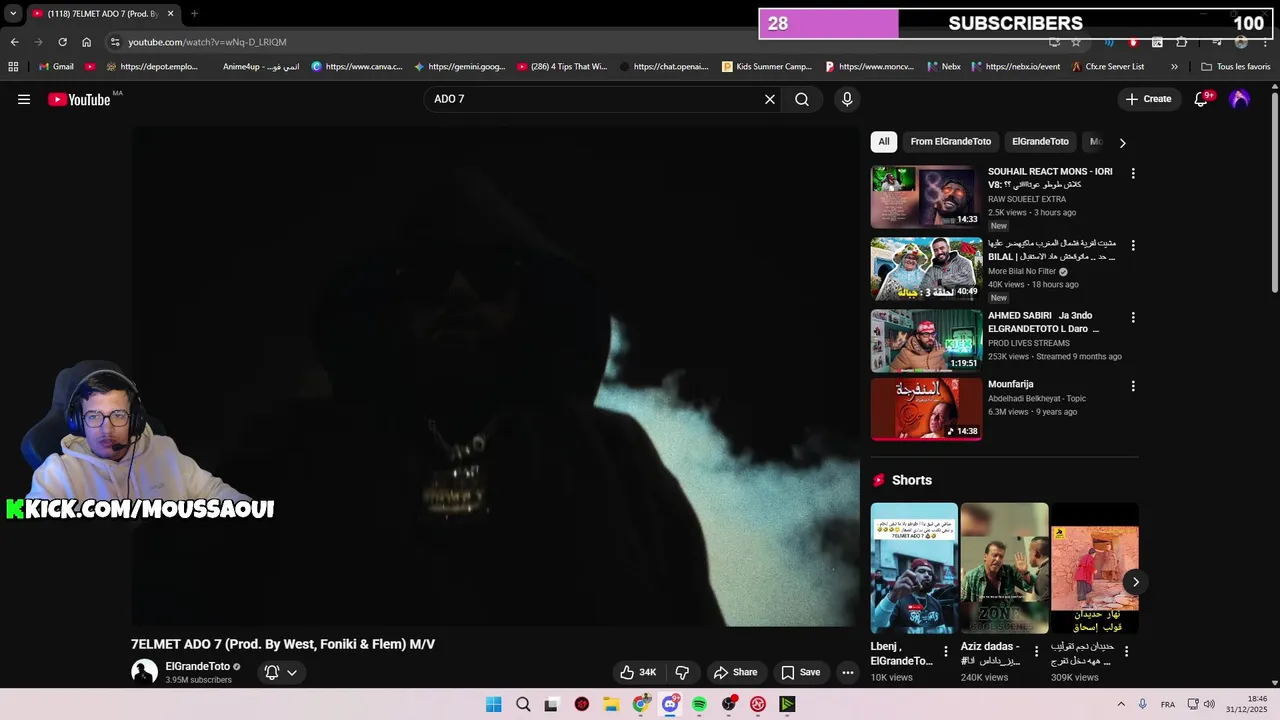Open a new browser tab
1280x720 pixels.
(194, 13)
